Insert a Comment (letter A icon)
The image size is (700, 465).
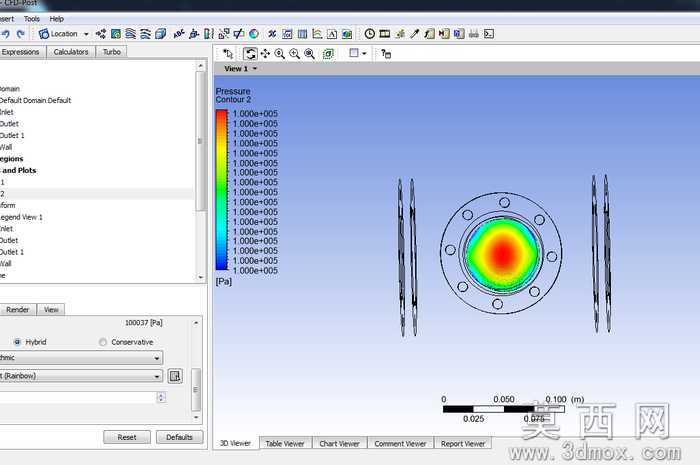(332, 34)
